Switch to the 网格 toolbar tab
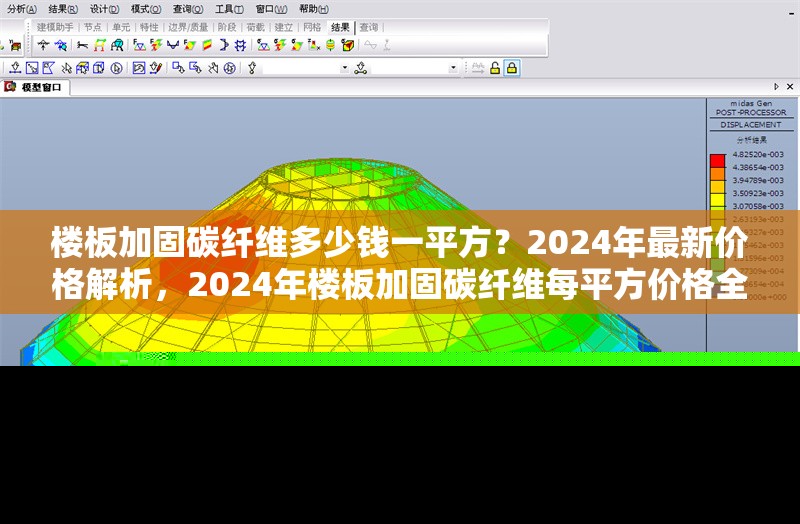Viewport: 800px width, 524px height. (312, 27)
